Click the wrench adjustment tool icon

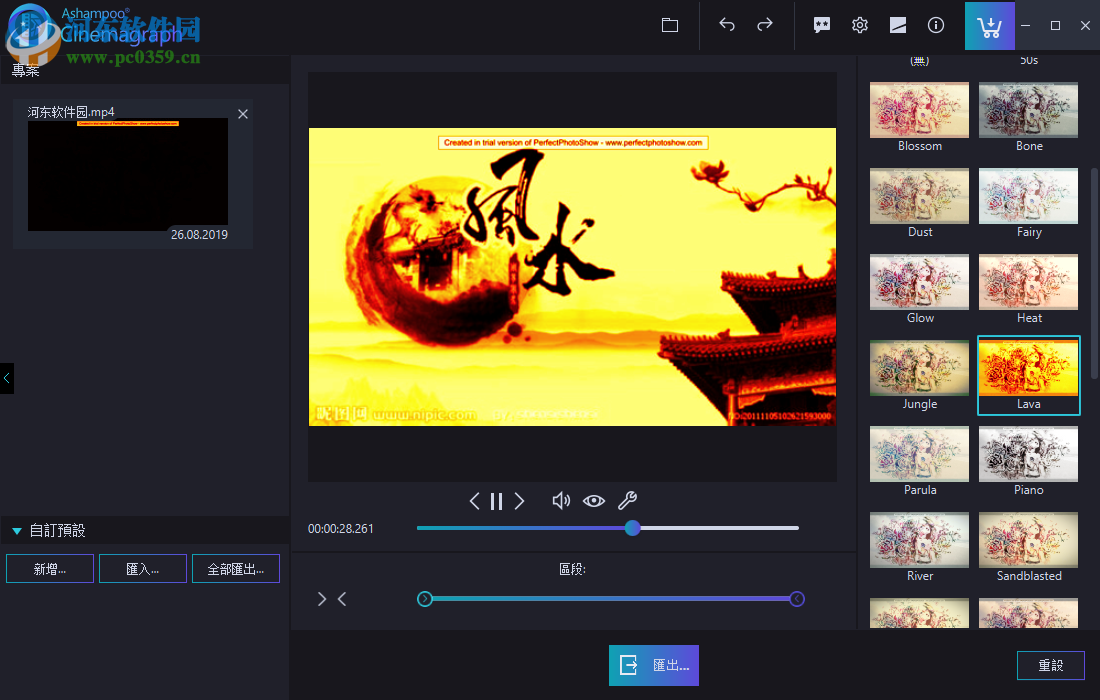627,500
